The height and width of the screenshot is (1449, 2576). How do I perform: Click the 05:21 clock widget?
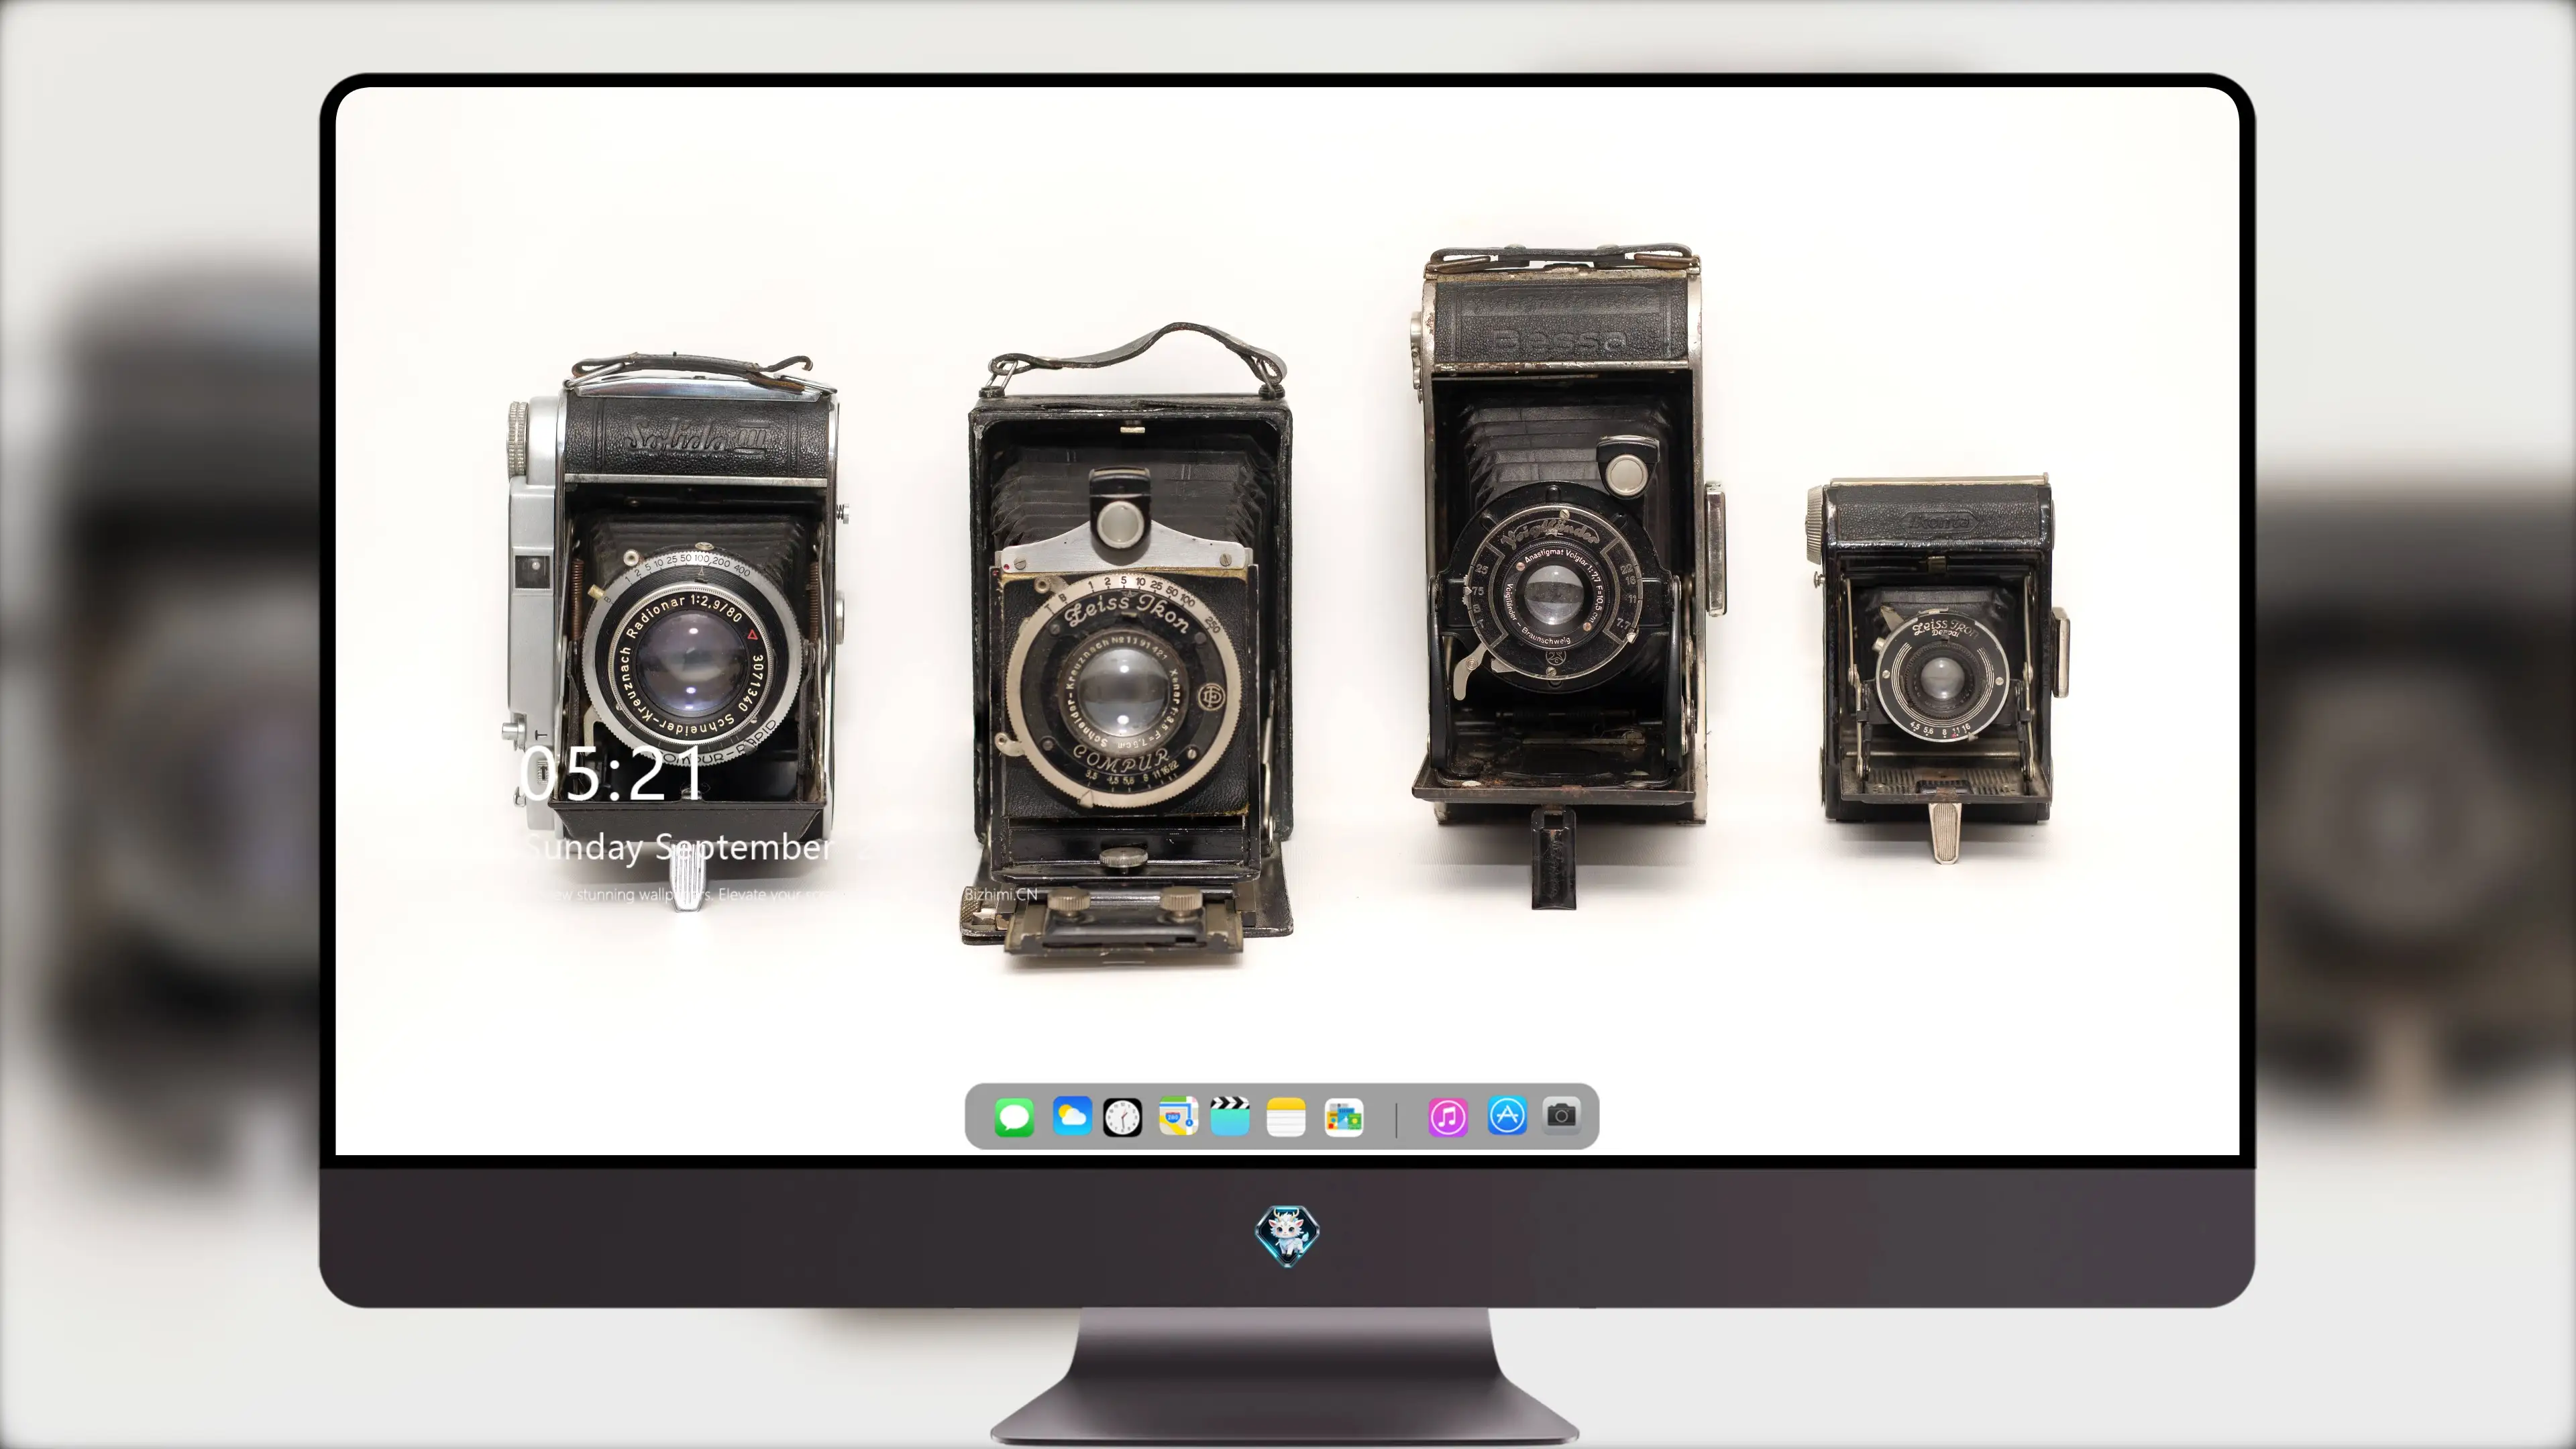612,774
